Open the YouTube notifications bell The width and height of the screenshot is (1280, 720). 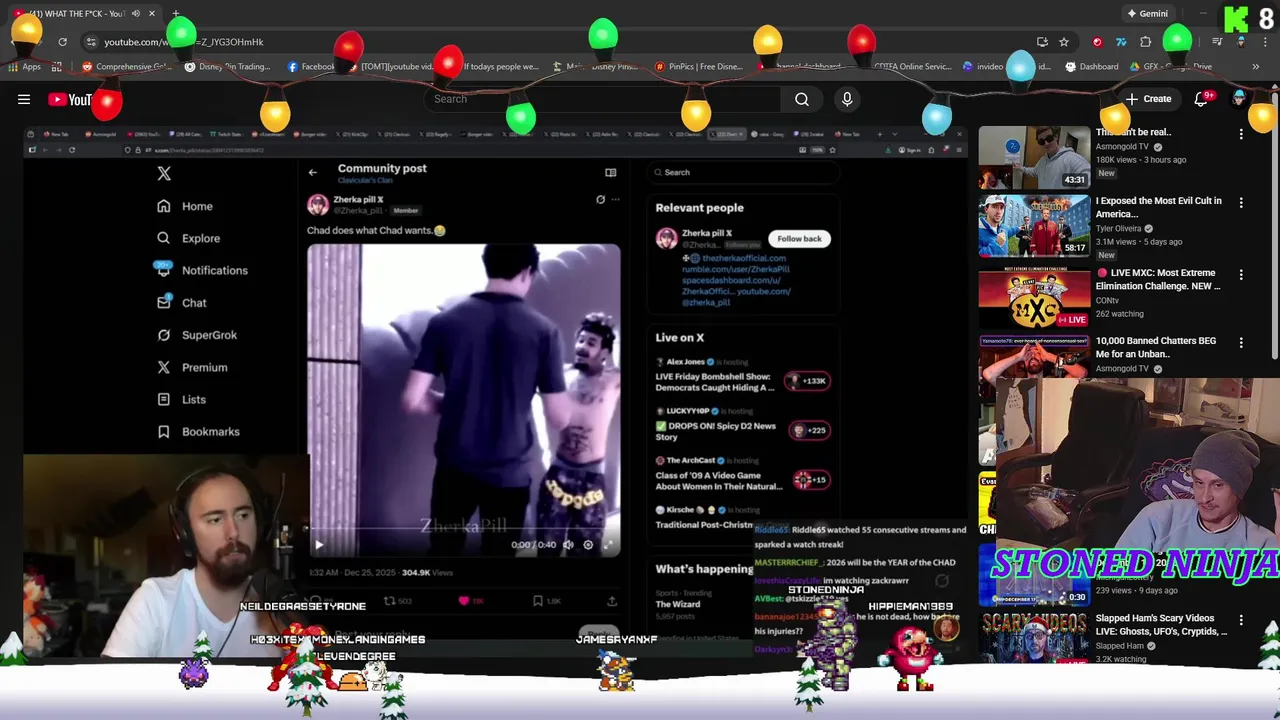[x=1202, y=99]
